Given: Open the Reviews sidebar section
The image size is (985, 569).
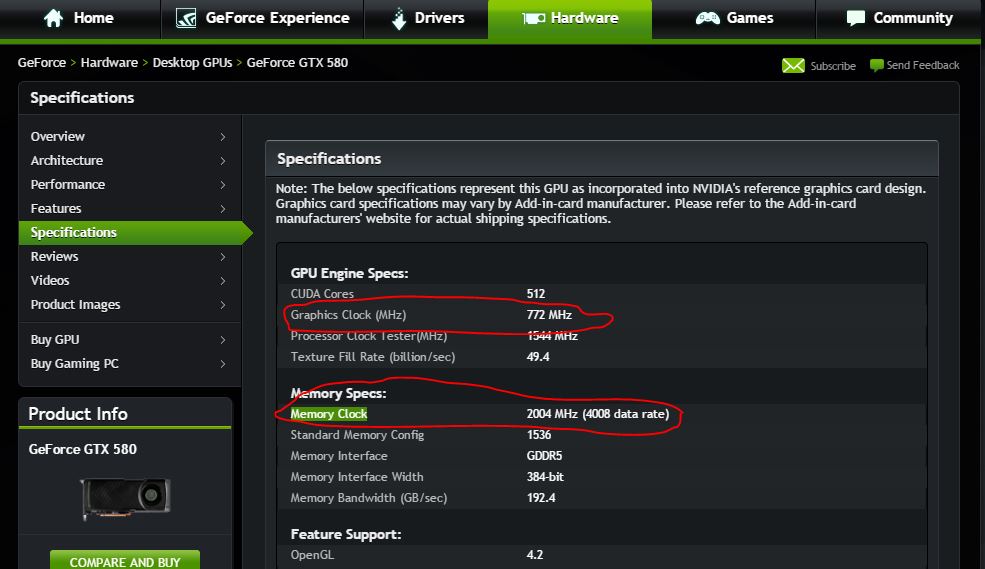Looking at the screenshot, I should click(x=54, y=257).
